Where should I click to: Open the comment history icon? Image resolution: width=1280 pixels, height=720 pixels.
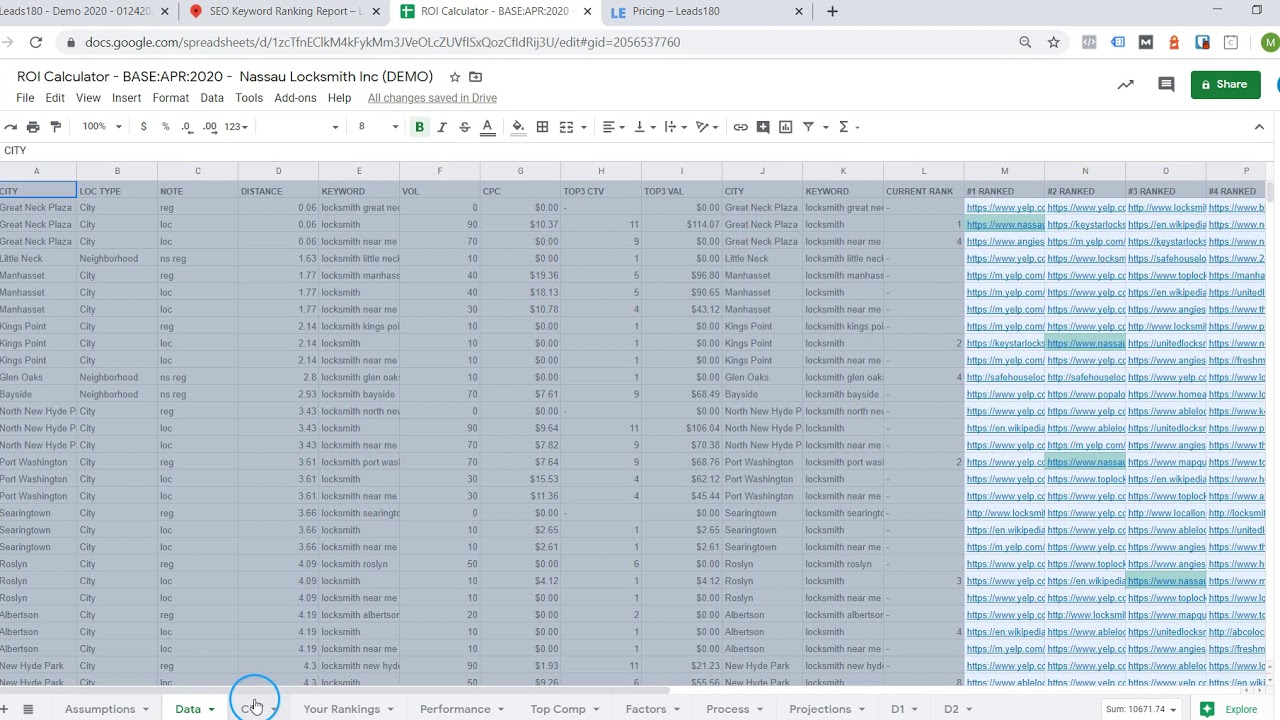[1166, 85]
